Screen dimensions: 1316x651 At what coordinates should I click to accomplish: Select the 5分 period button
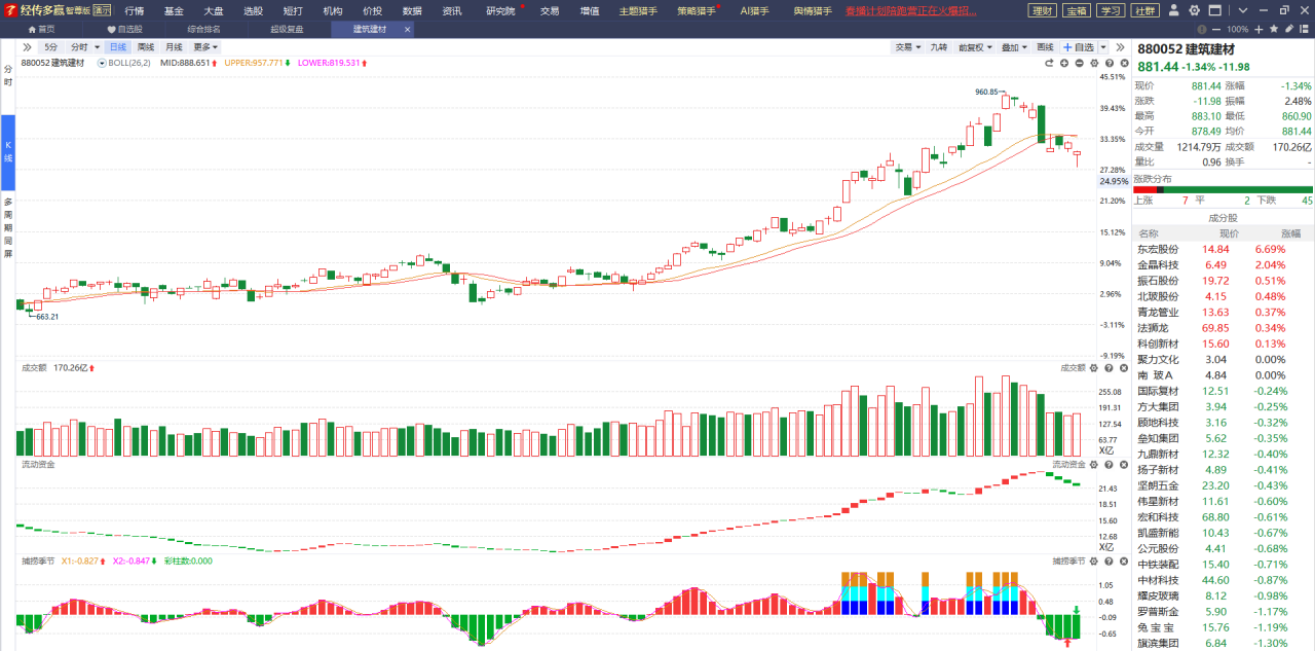click(51, 47)
